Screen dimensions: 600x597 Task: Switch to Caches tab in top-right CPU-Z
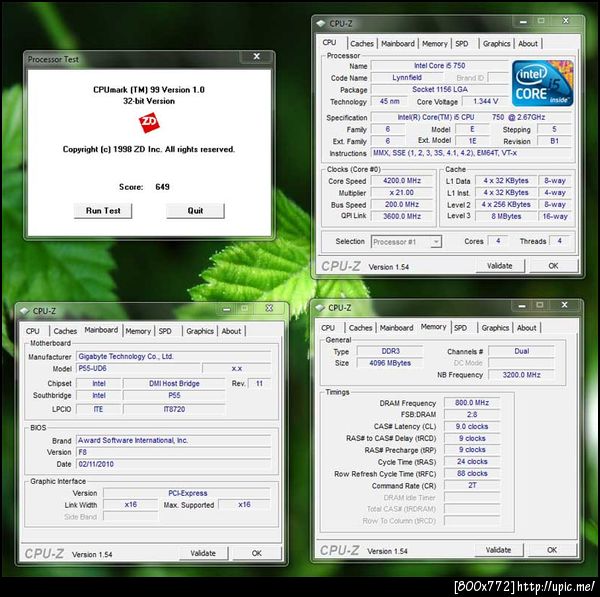click(x=362, y=44)
